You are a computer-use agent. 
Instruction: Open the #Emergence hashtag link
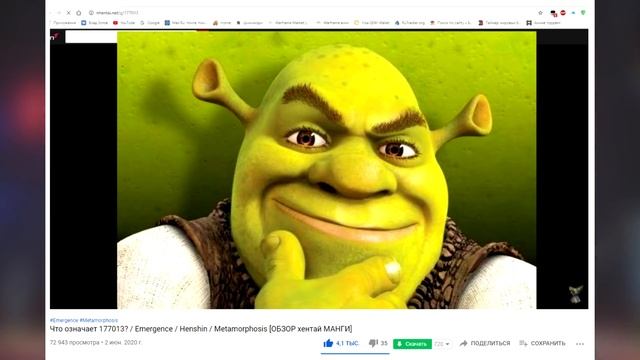[64, 320]
